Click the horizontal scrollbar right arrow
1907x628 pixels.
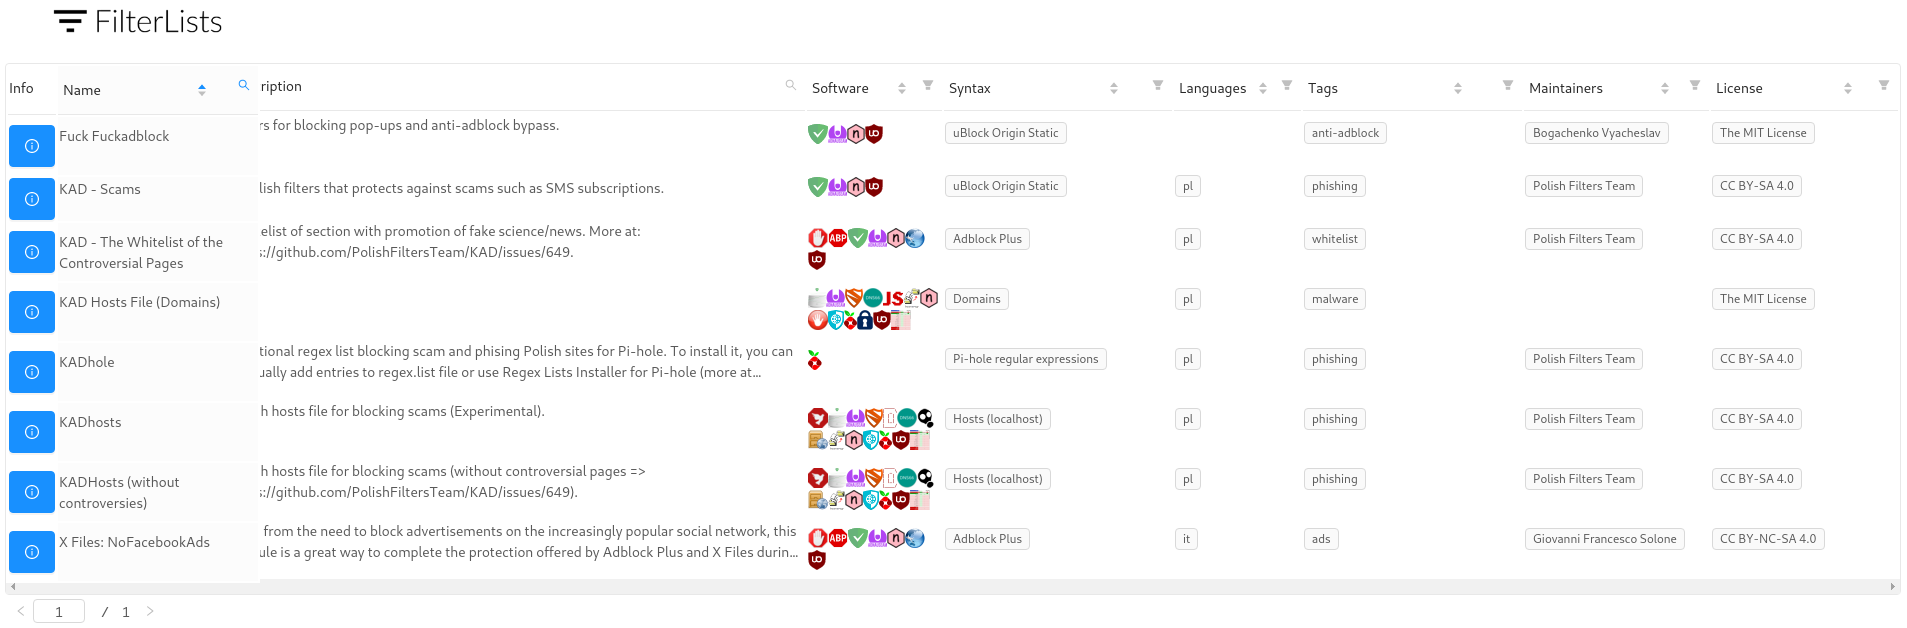[1893, 587]
